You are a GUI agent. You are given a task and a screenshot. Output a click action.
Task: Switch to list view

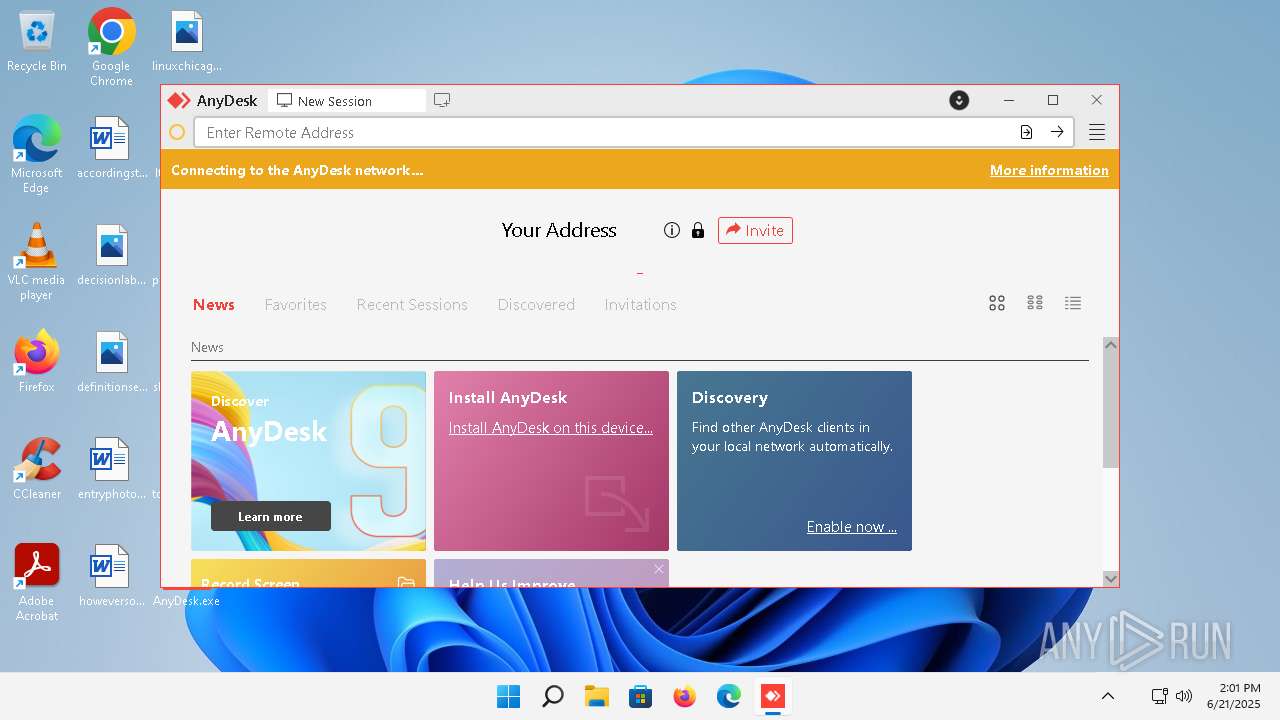tap(1073, 303)
